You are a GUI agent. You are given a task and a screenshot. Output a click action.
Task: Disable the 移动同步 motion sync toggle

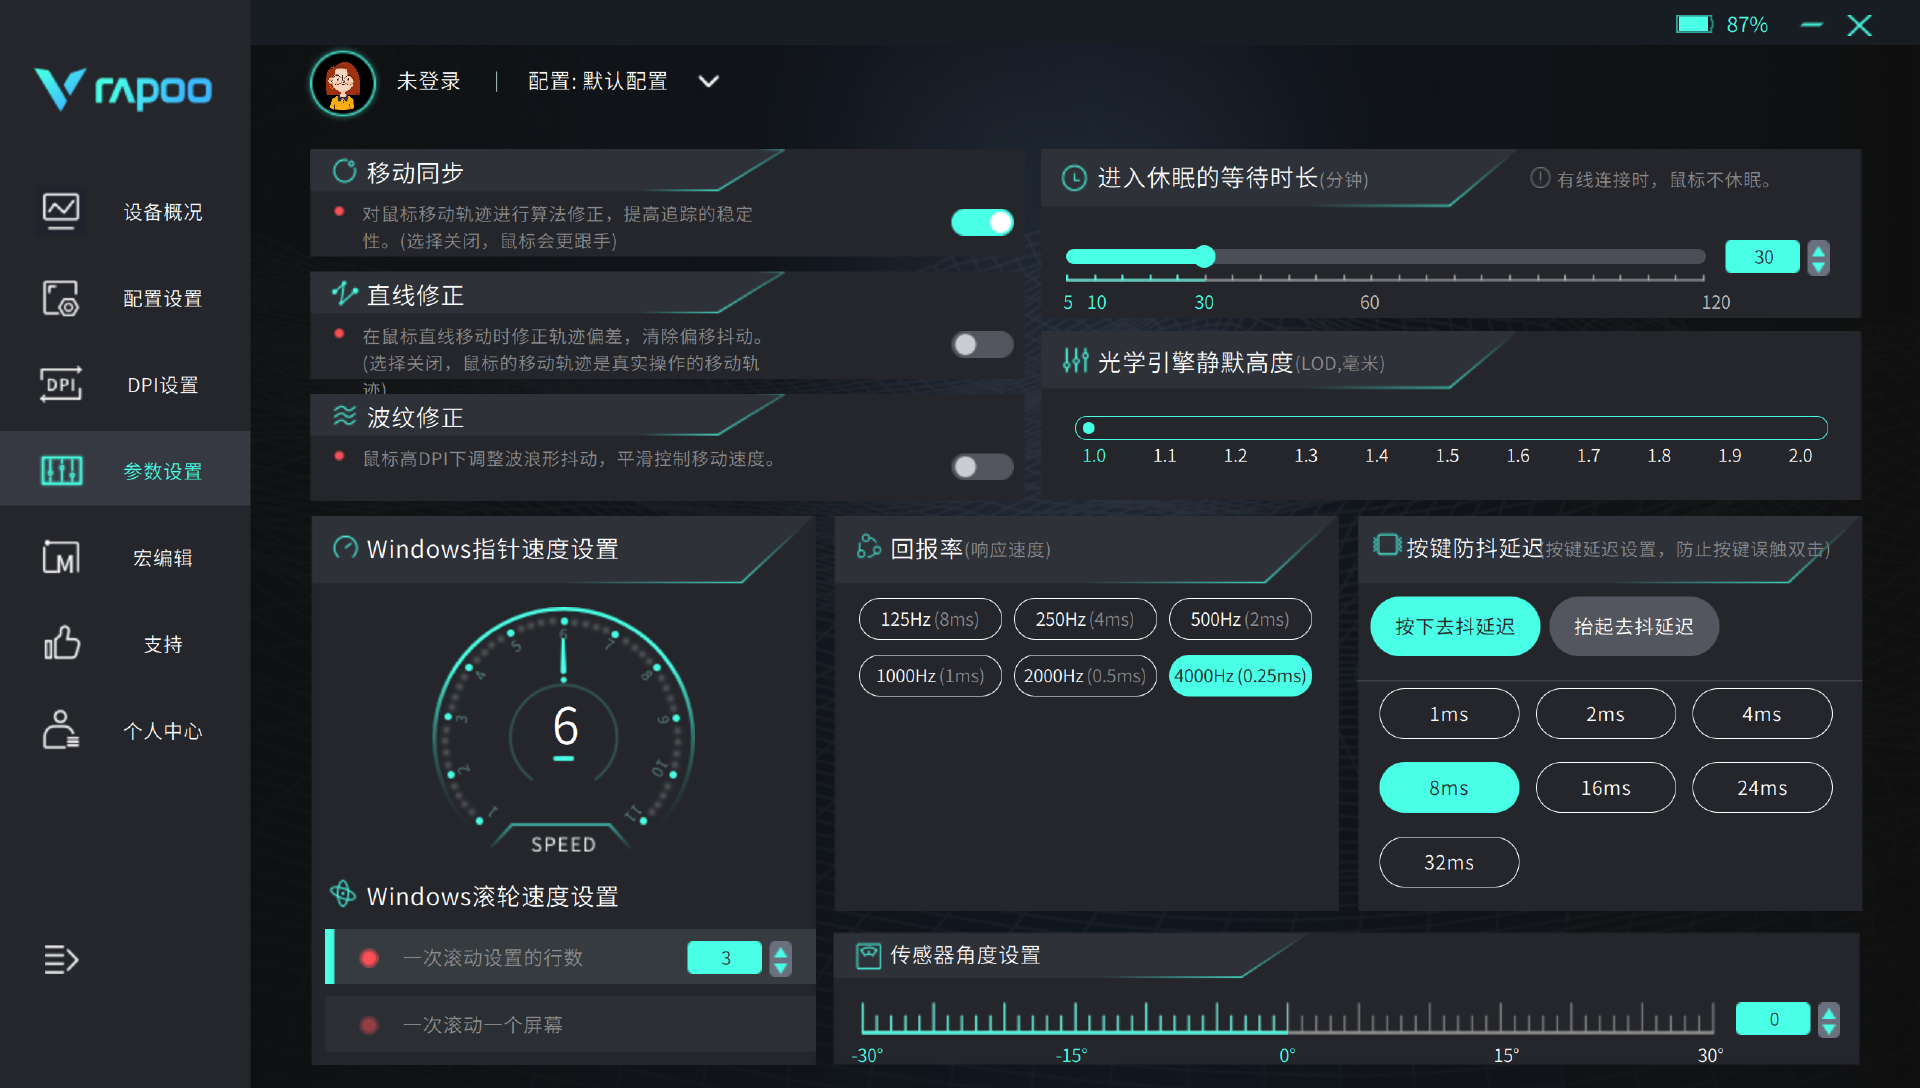click(x=982, y=222)
